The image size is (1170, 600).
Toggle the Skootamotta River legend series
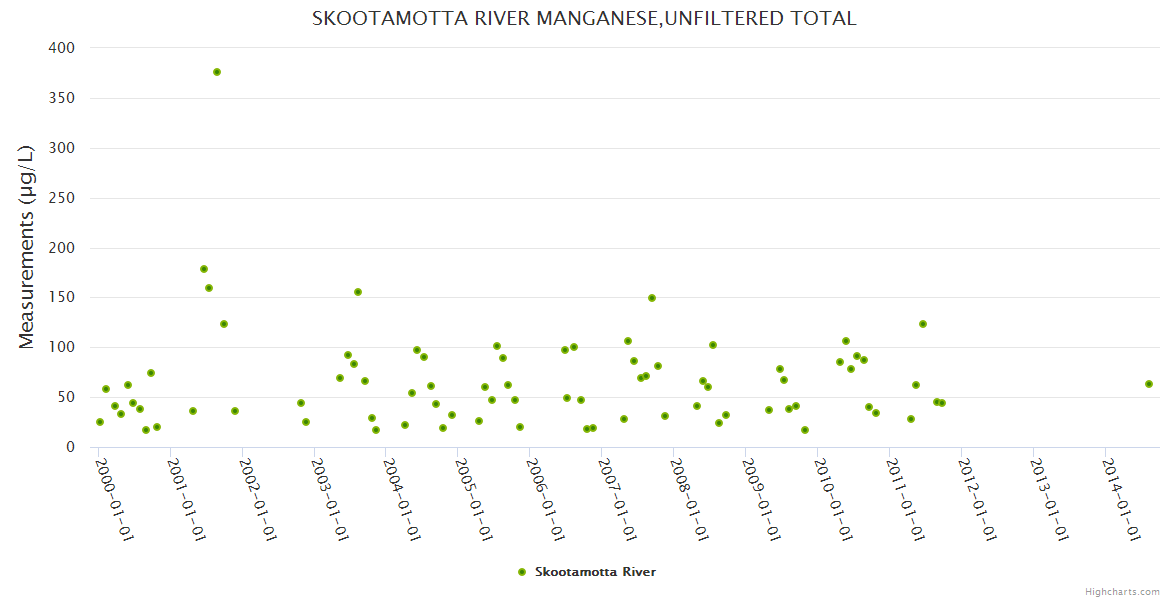pyautogui.click(x=595, y=572)
